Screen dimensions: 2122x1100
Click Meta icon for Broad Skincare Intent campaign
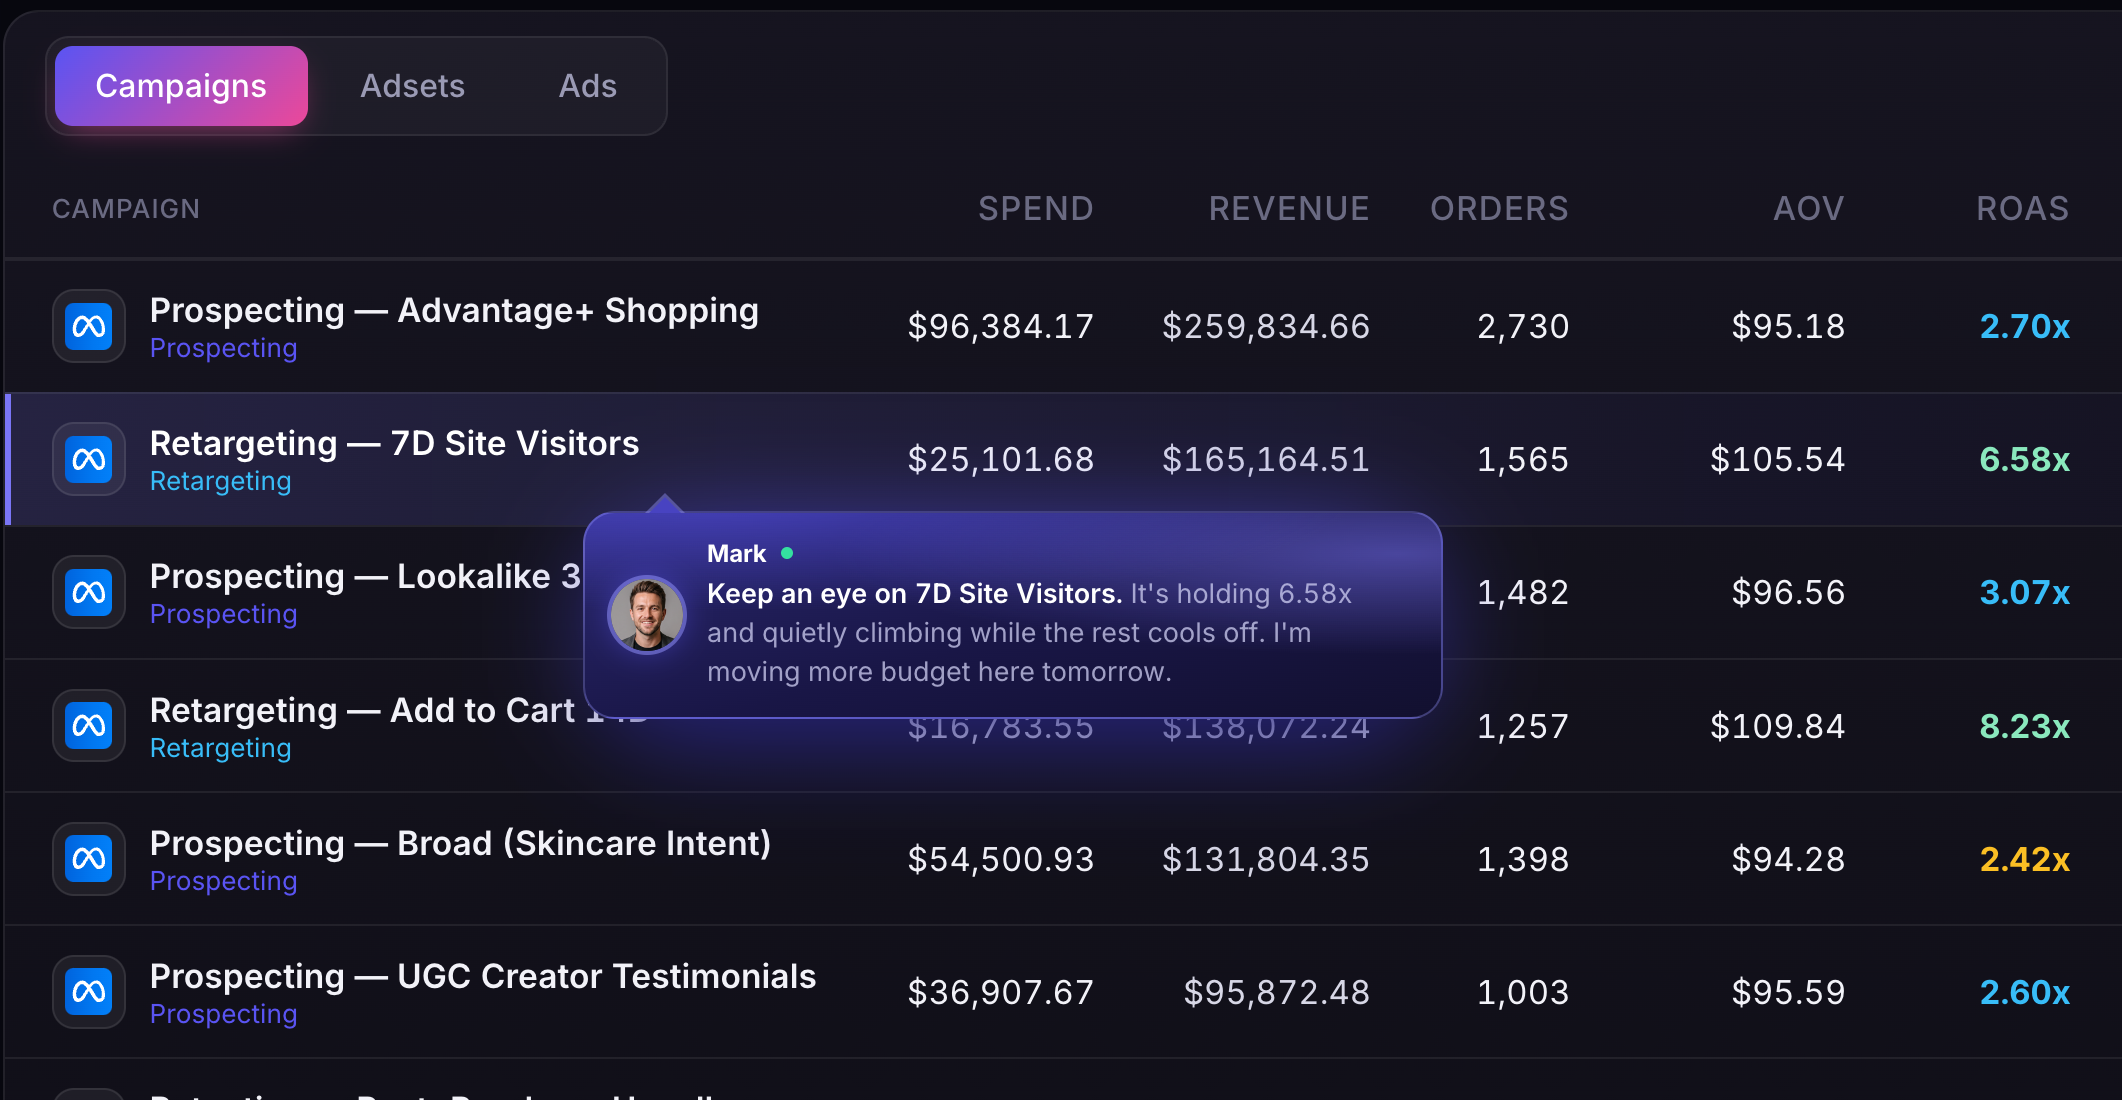tap(89, 858)
